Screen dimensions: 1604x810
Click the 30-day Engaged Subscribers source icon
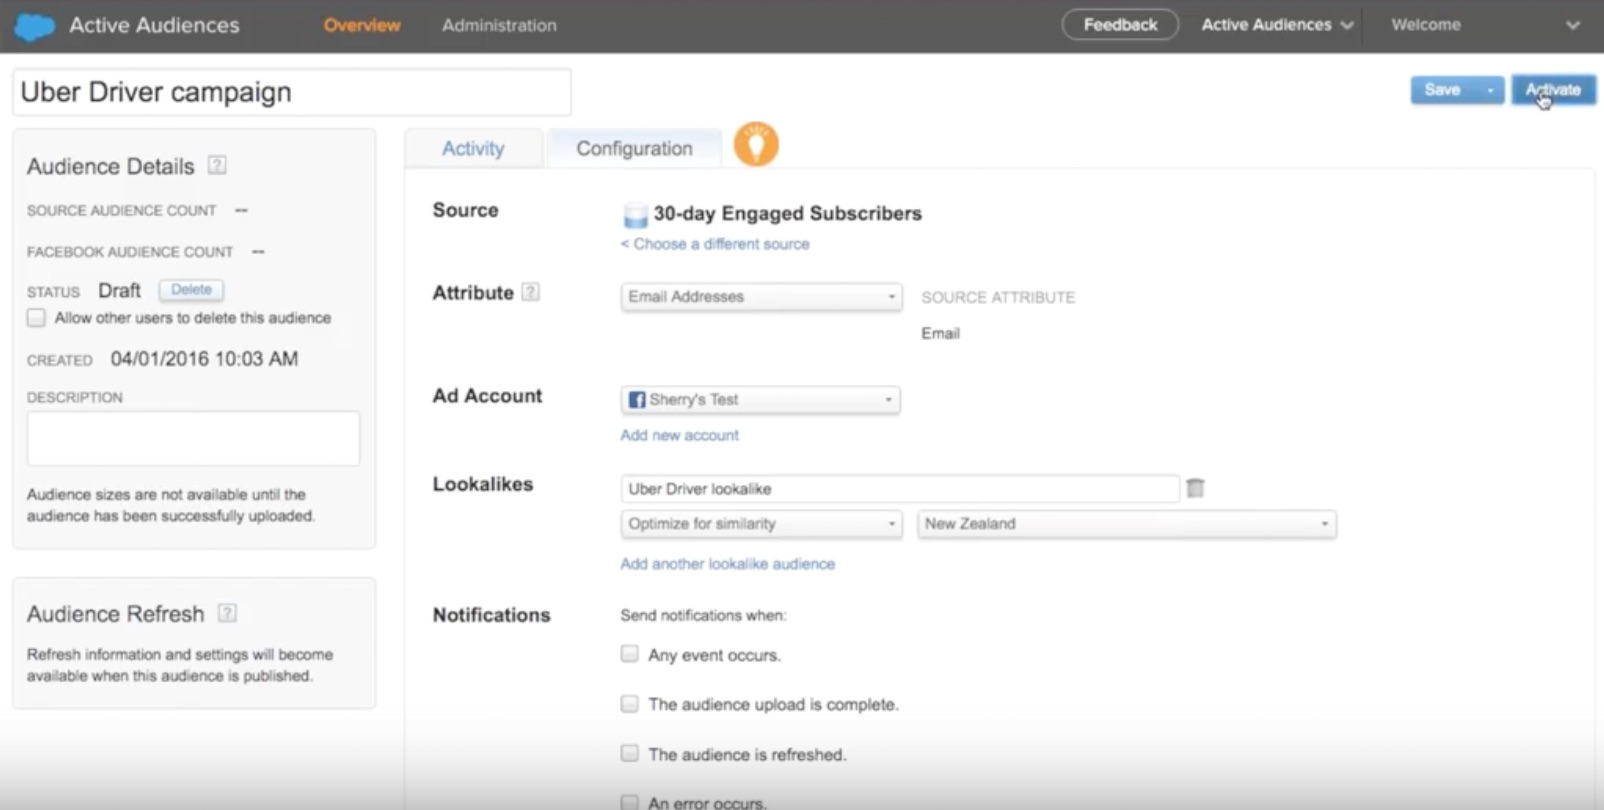pos(635,215)
